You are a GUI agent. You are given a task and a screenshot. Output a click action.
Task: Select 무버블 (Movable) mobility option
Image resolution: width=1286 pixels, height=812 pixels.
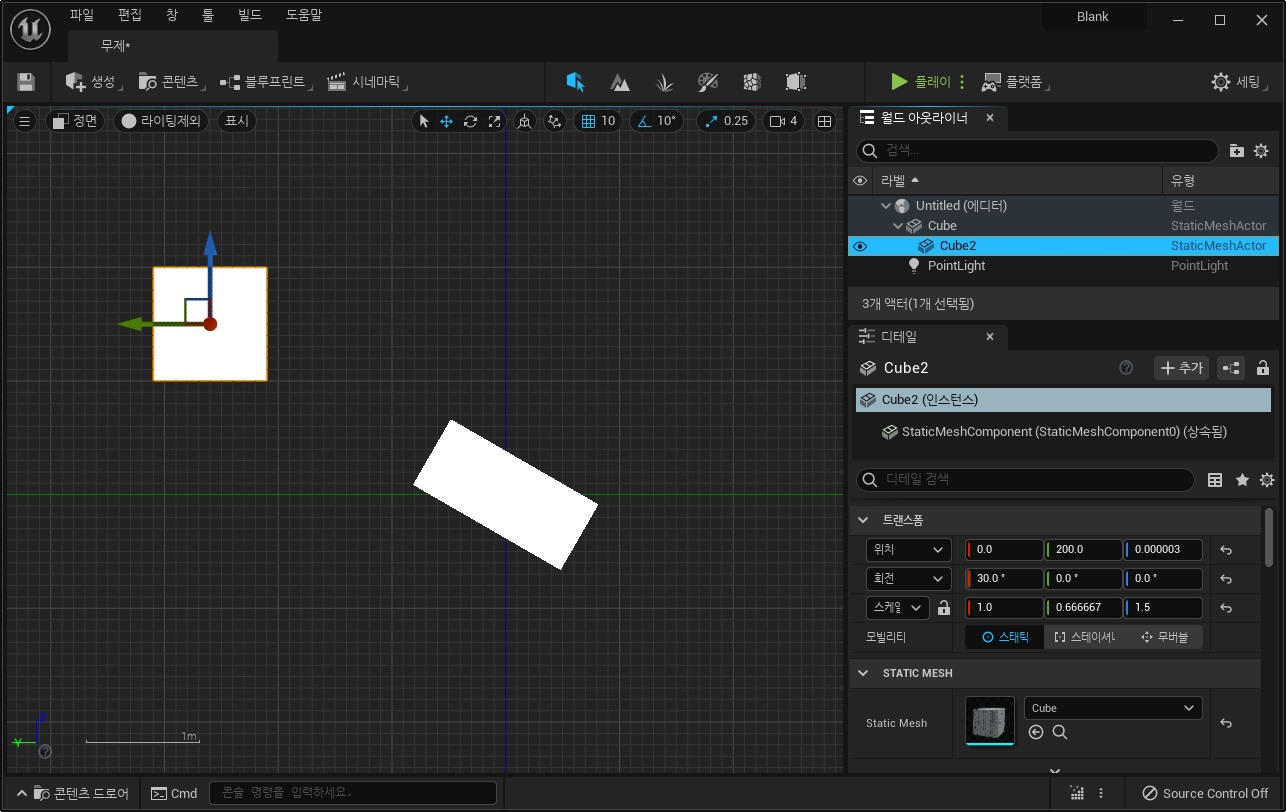click(1163, 637)
